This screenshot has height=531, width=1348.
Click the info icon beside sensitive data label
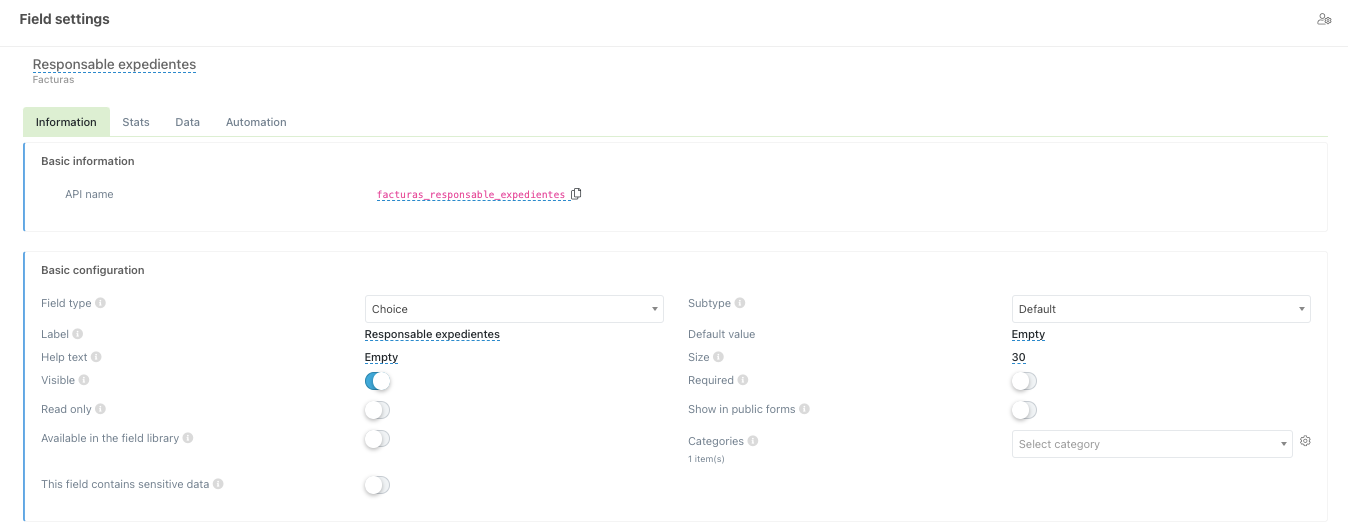218,484
